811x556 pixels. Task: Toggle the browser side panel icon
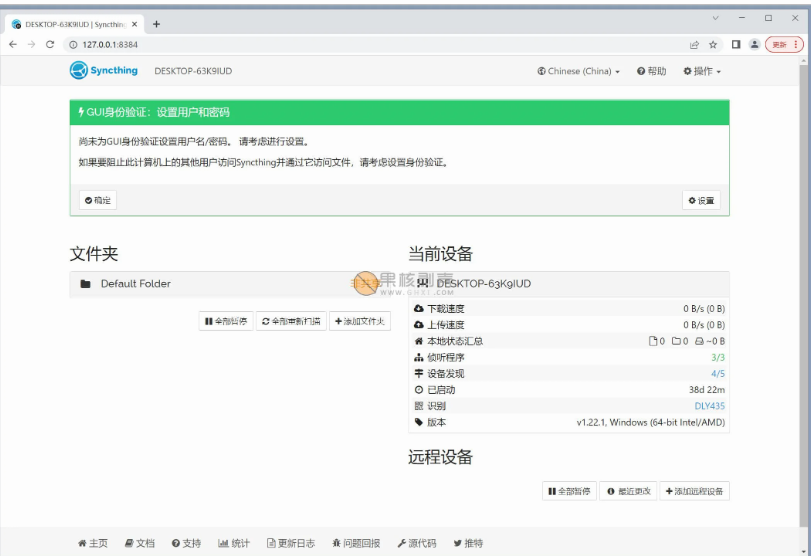pos(736,44)
